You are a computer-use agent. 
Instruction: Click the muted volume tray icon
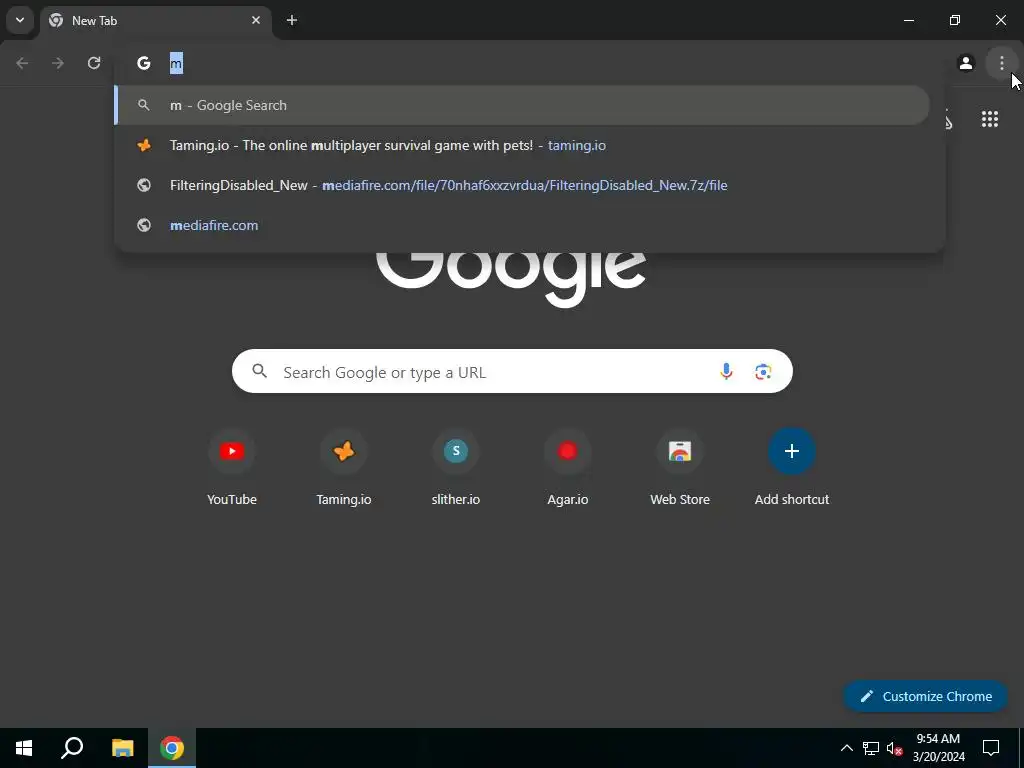(x=894, y=748)
